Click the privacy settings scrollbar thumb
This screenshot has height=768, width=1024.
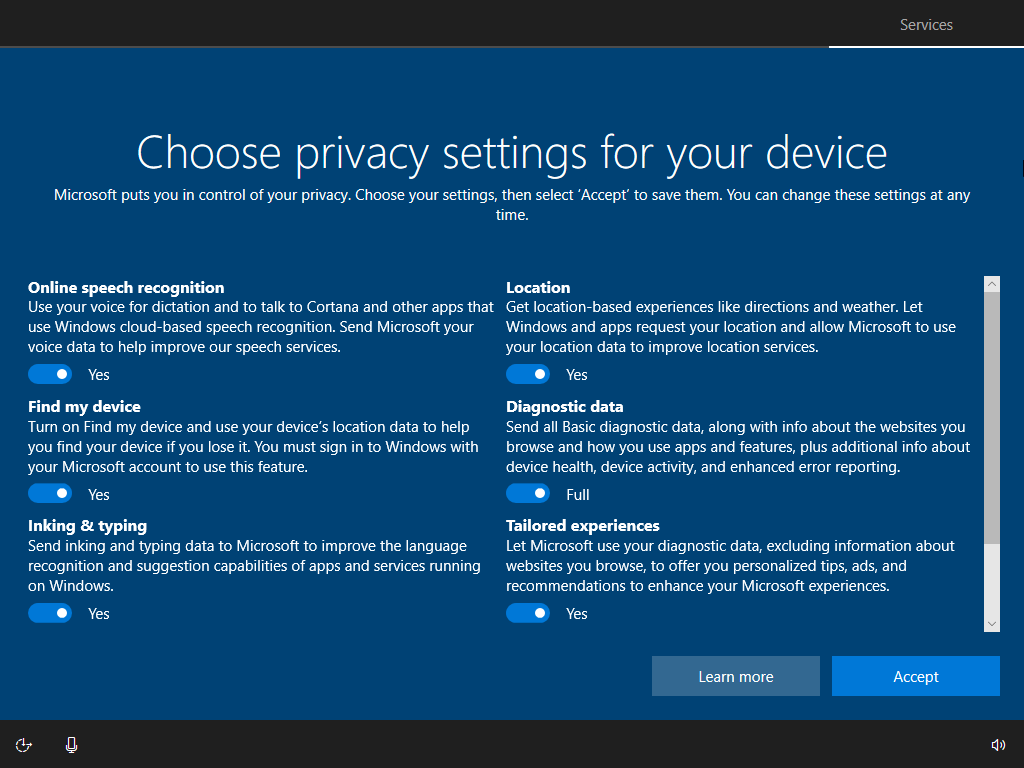[992, 417]
